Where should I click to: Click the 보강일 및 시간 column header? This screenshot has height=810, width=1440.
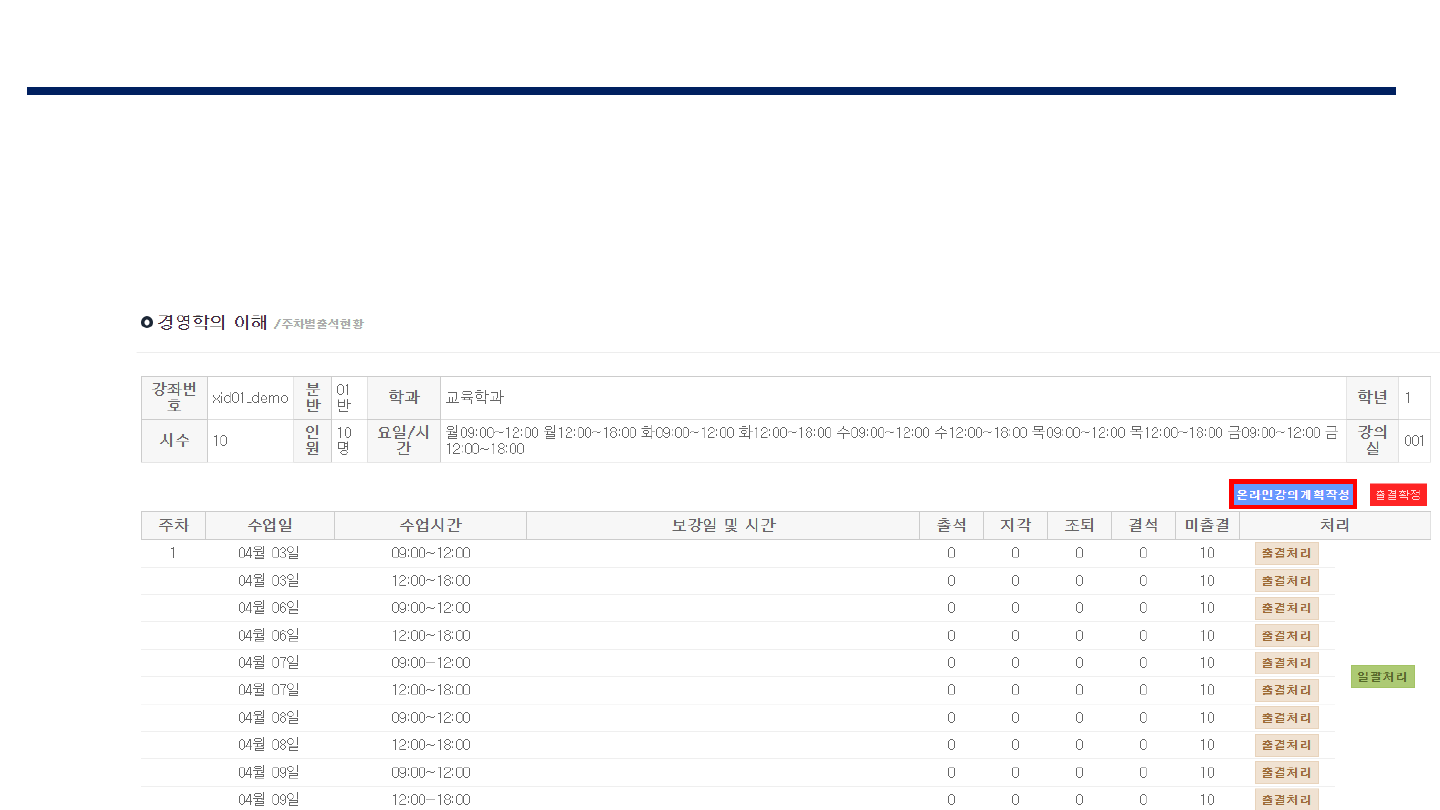[x=722, y=526]
